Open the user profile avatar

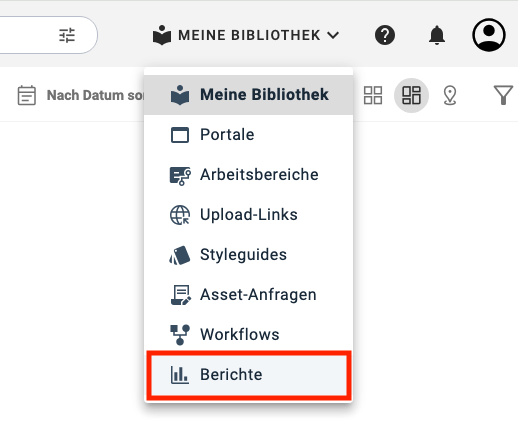(489, 35)
